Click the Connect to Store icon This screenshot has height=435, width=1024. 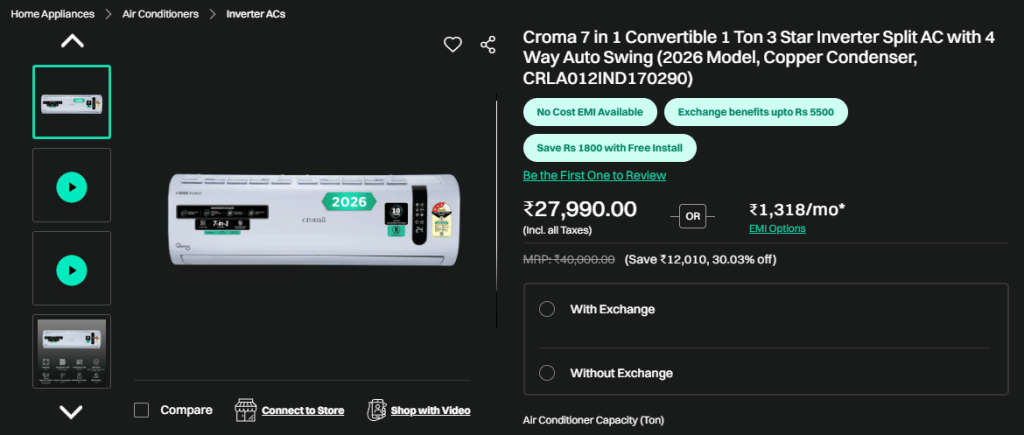246,410
